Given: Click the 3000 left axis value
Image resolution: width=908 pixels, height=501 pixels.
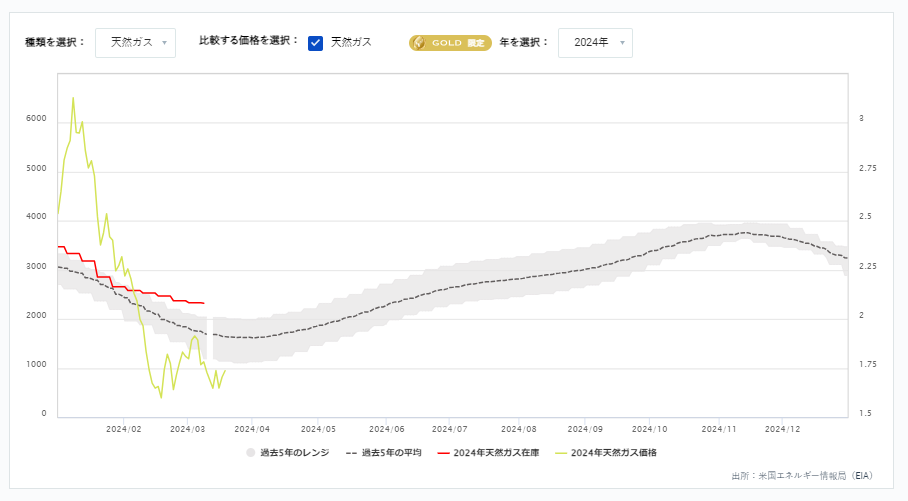Looking at the screenshot, I should point(36,267).
